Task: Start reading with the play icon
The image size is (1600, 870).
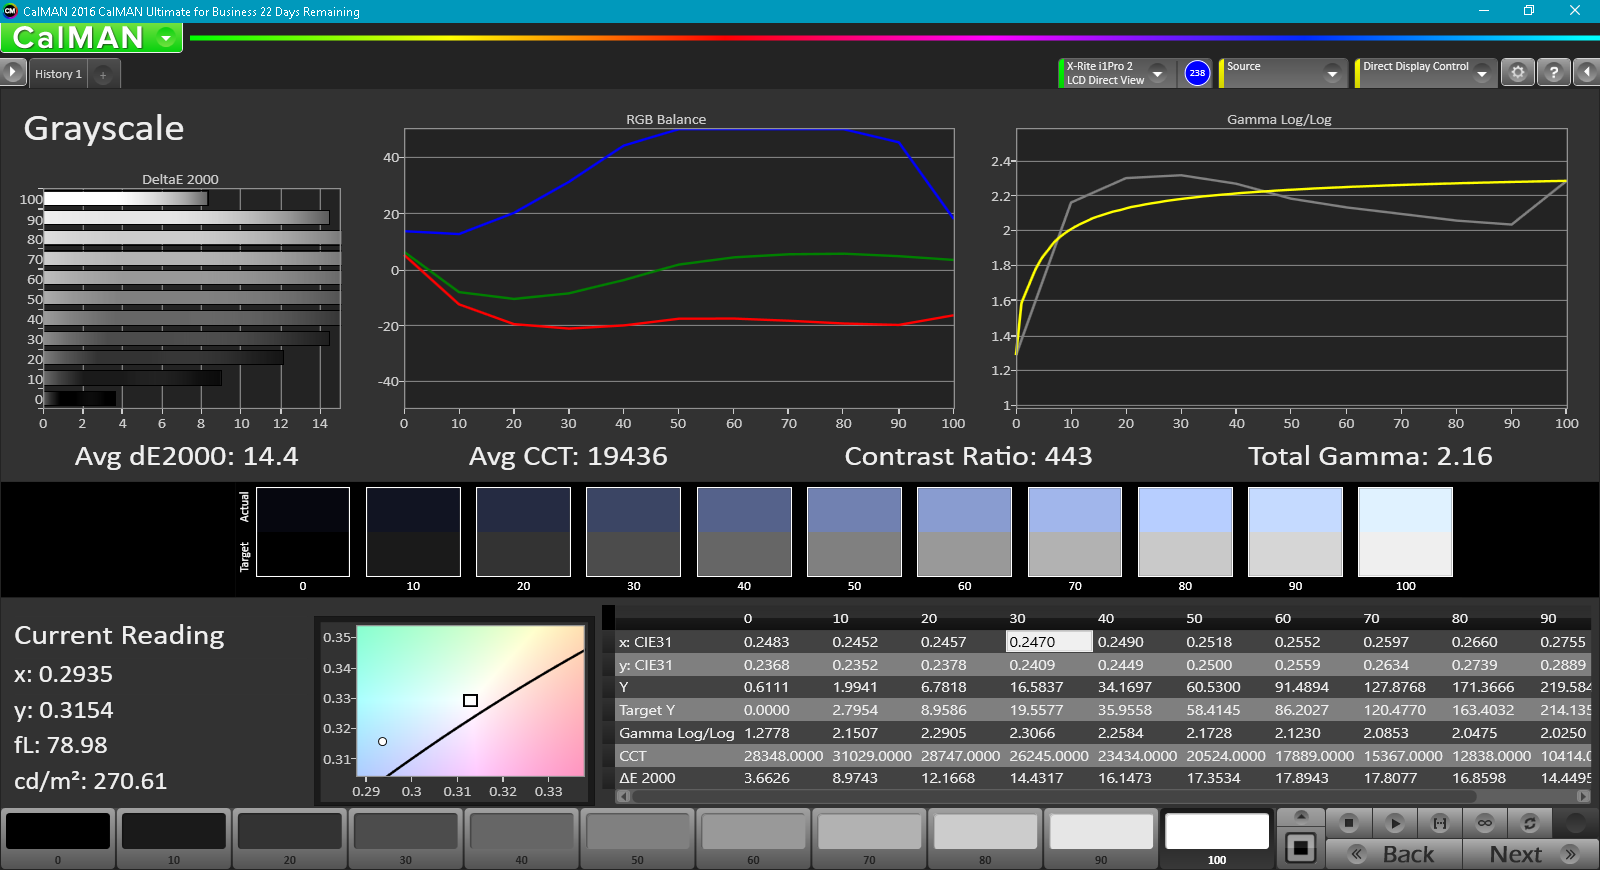Action: pyautogui.click(x=1394, y=823)
